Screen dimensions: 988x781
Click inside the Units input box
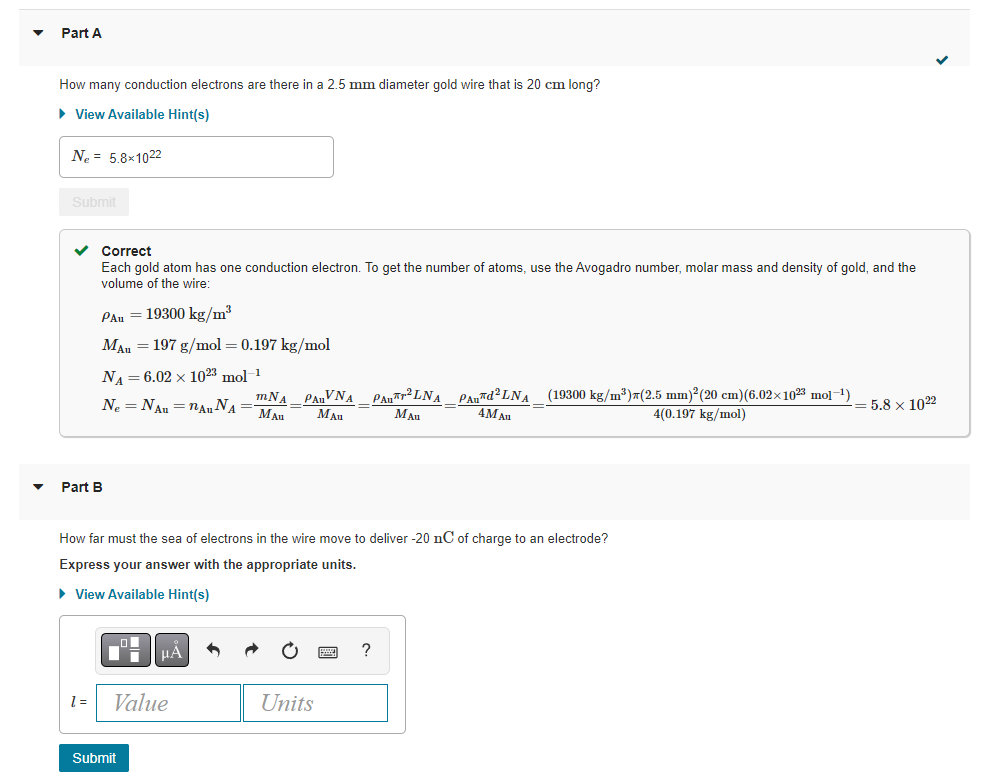coord(314,702)
